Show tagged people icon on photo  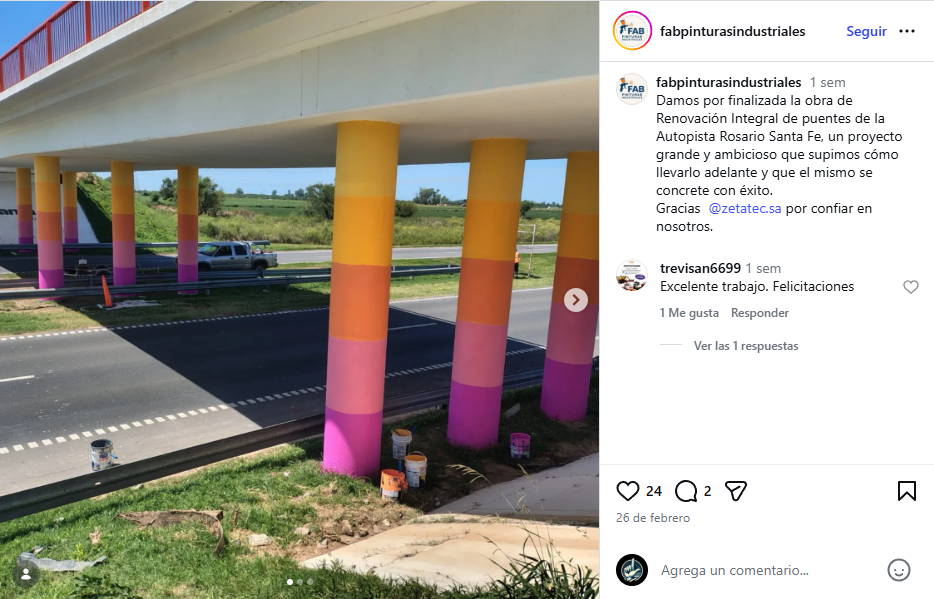click(x=26, y=575)
